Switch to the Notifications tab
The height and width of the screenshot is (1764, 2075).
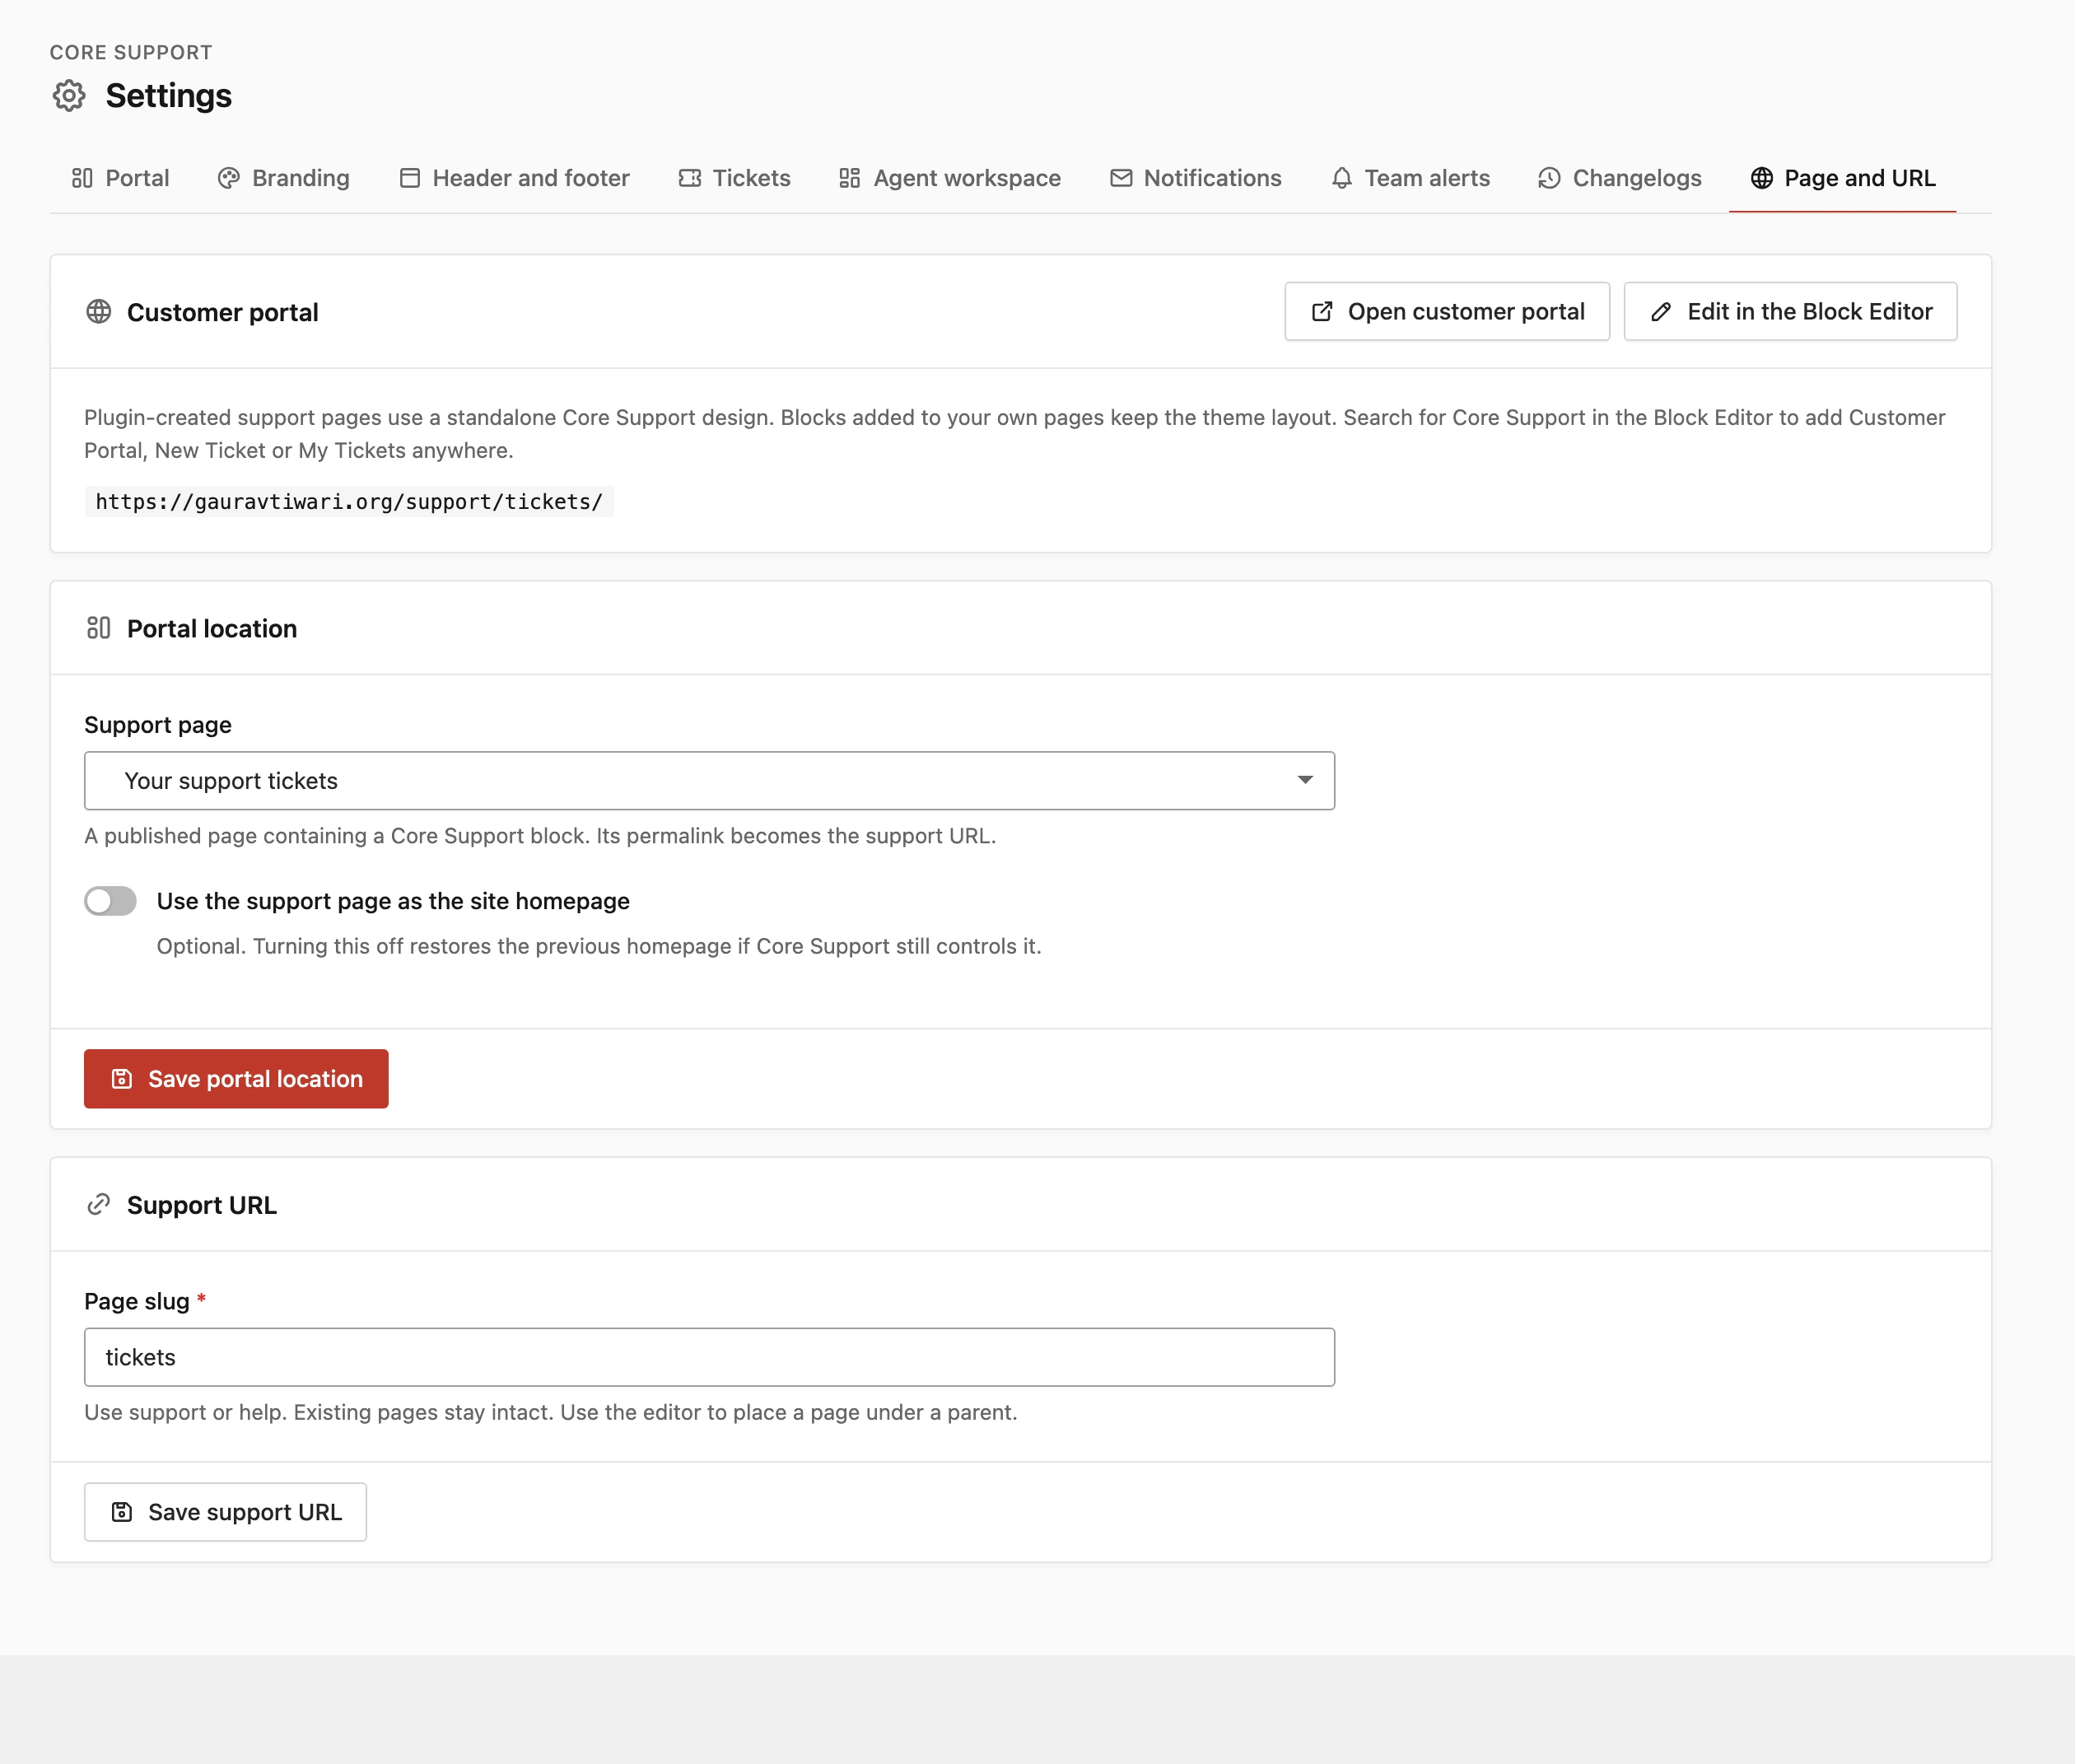pyautogui.click(x=1196, y=178)
